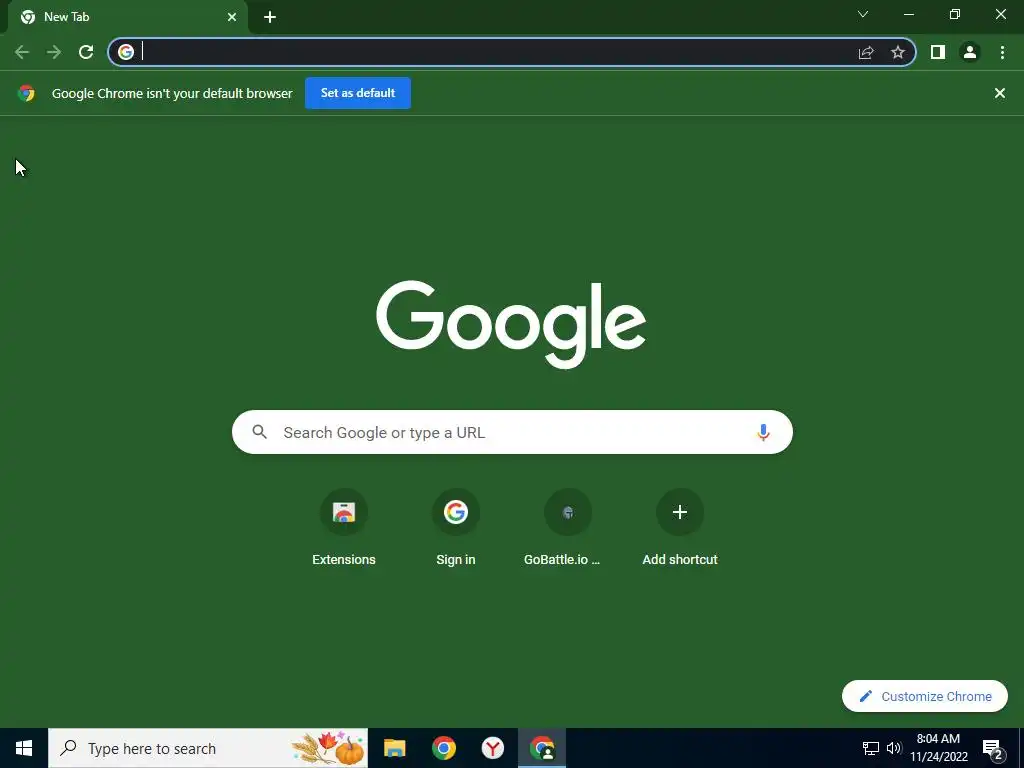
Task: Open volume control tray icon
Action: click(894, 748)
